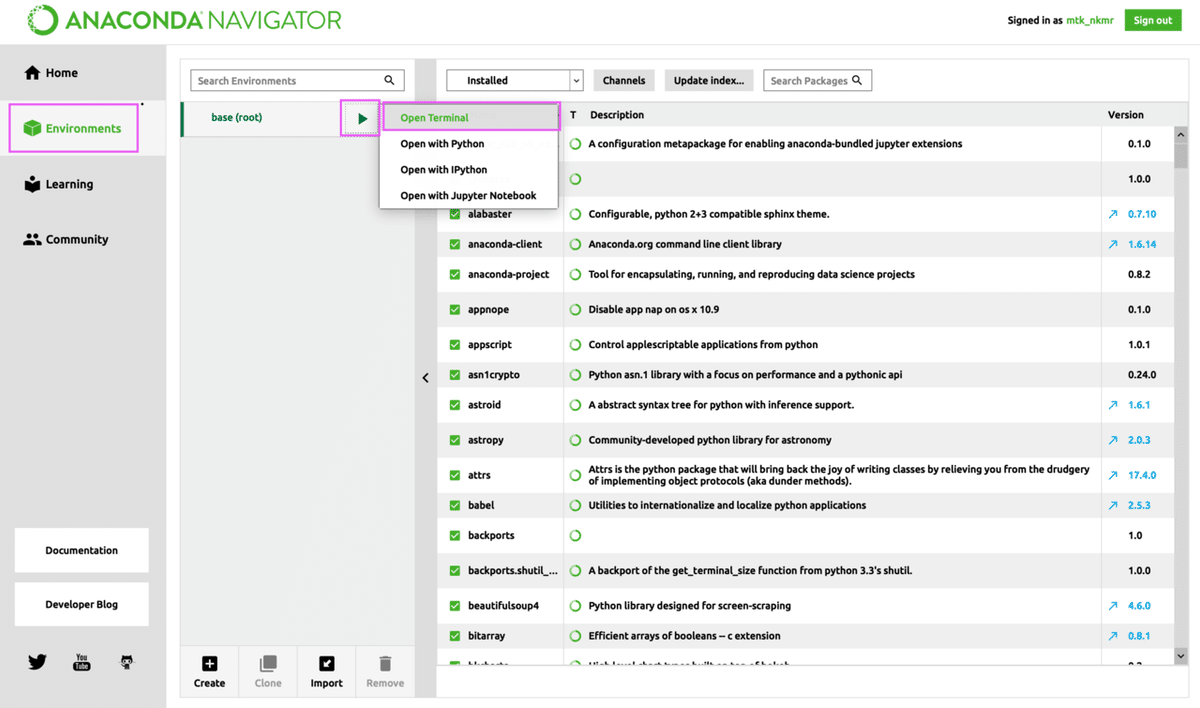Click the Description column header
1200x708 pixels.
[x=617, y=115]
